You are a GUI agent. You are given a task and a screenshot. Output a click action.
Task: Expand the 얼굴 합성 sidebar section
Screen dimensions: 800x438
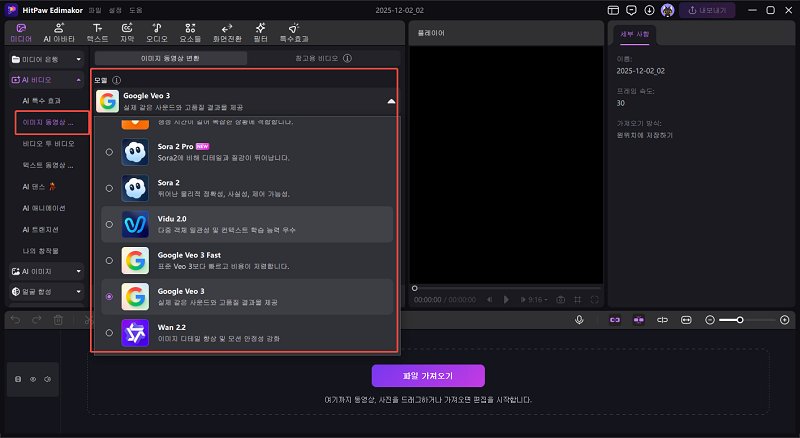click(x=46, y=291)
